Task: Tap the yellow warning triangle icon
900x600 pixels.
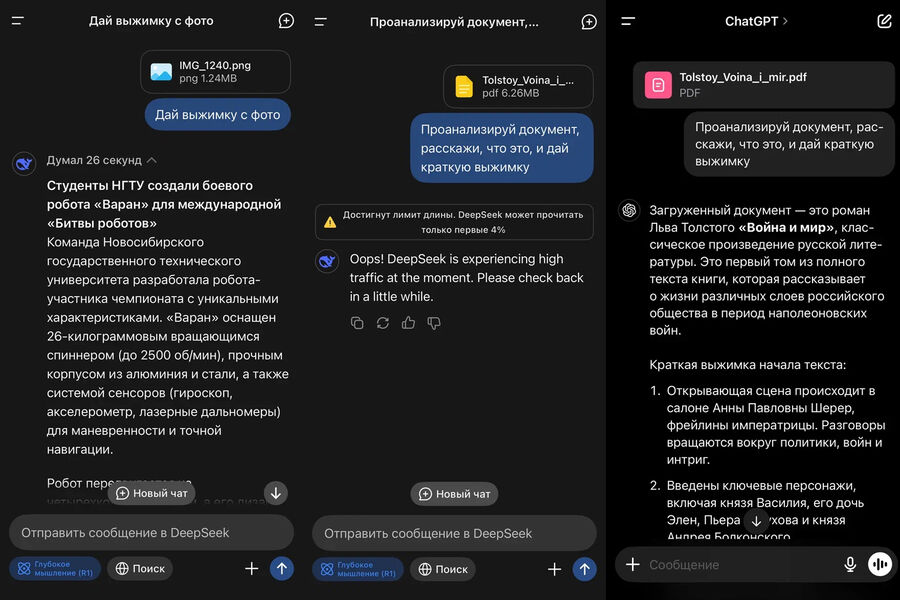Action: pos(330,222)
